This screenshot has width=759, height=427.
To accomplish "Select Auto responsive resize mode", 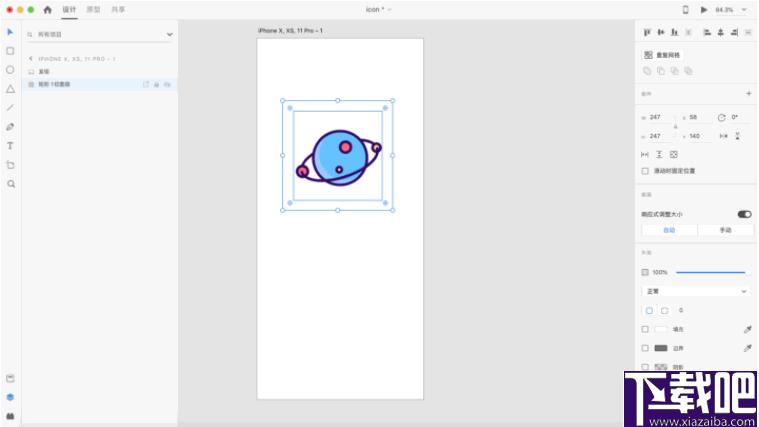I will [669, 230].
